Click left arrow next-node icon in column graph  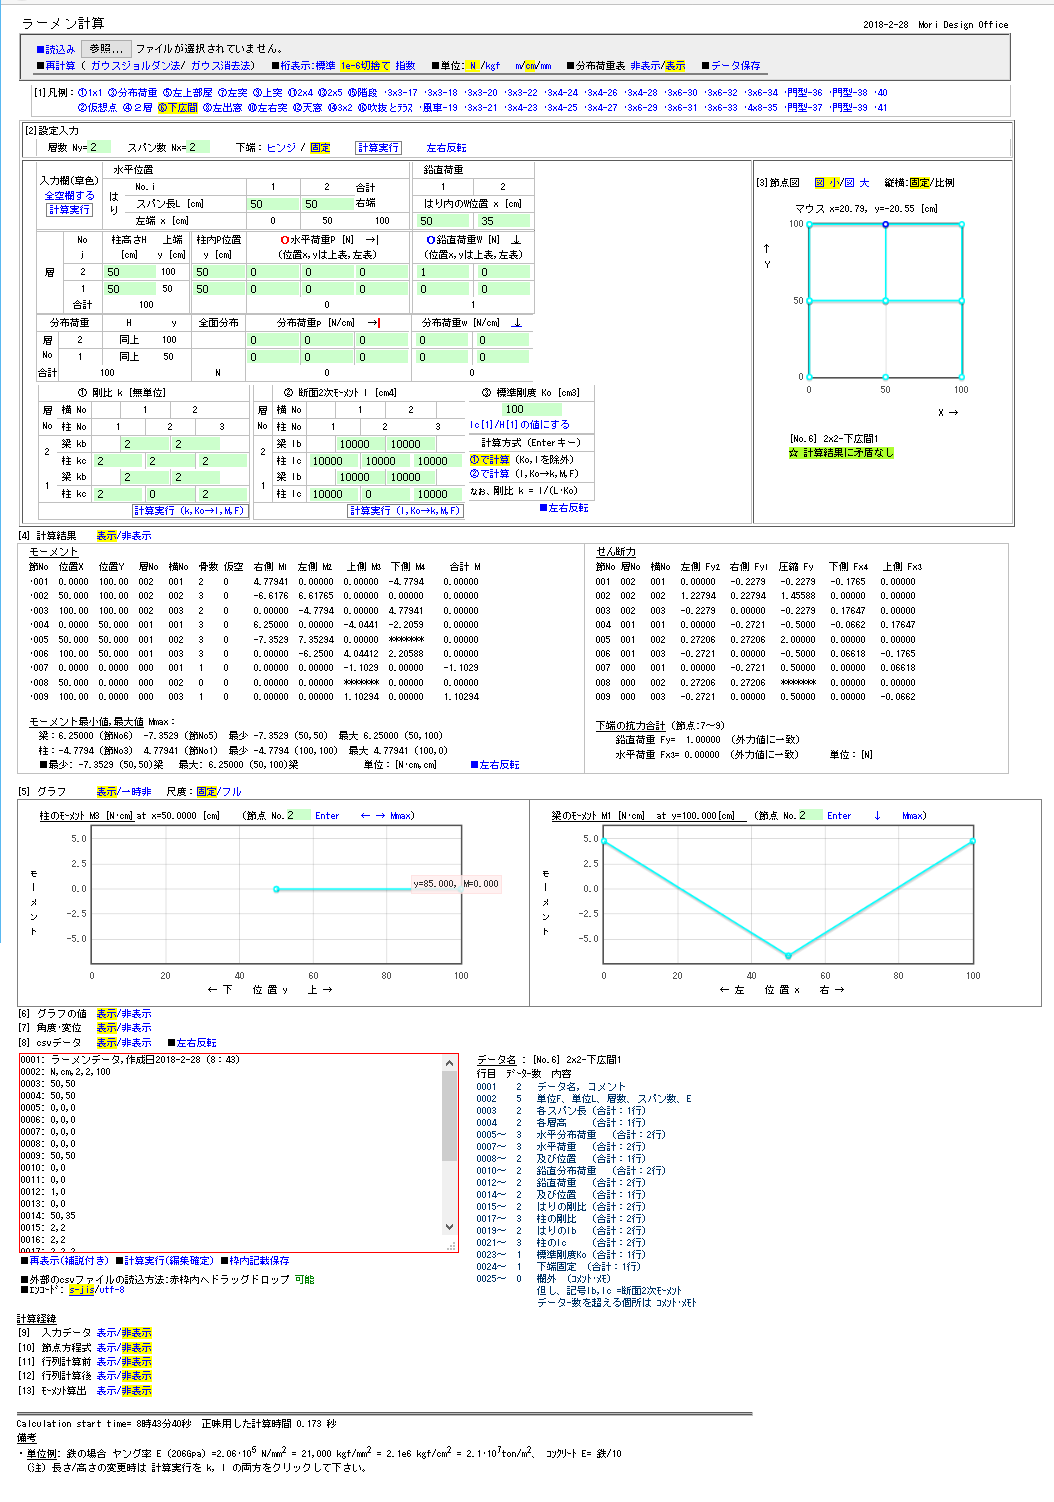pyautogui.click(x=365, y=816)
